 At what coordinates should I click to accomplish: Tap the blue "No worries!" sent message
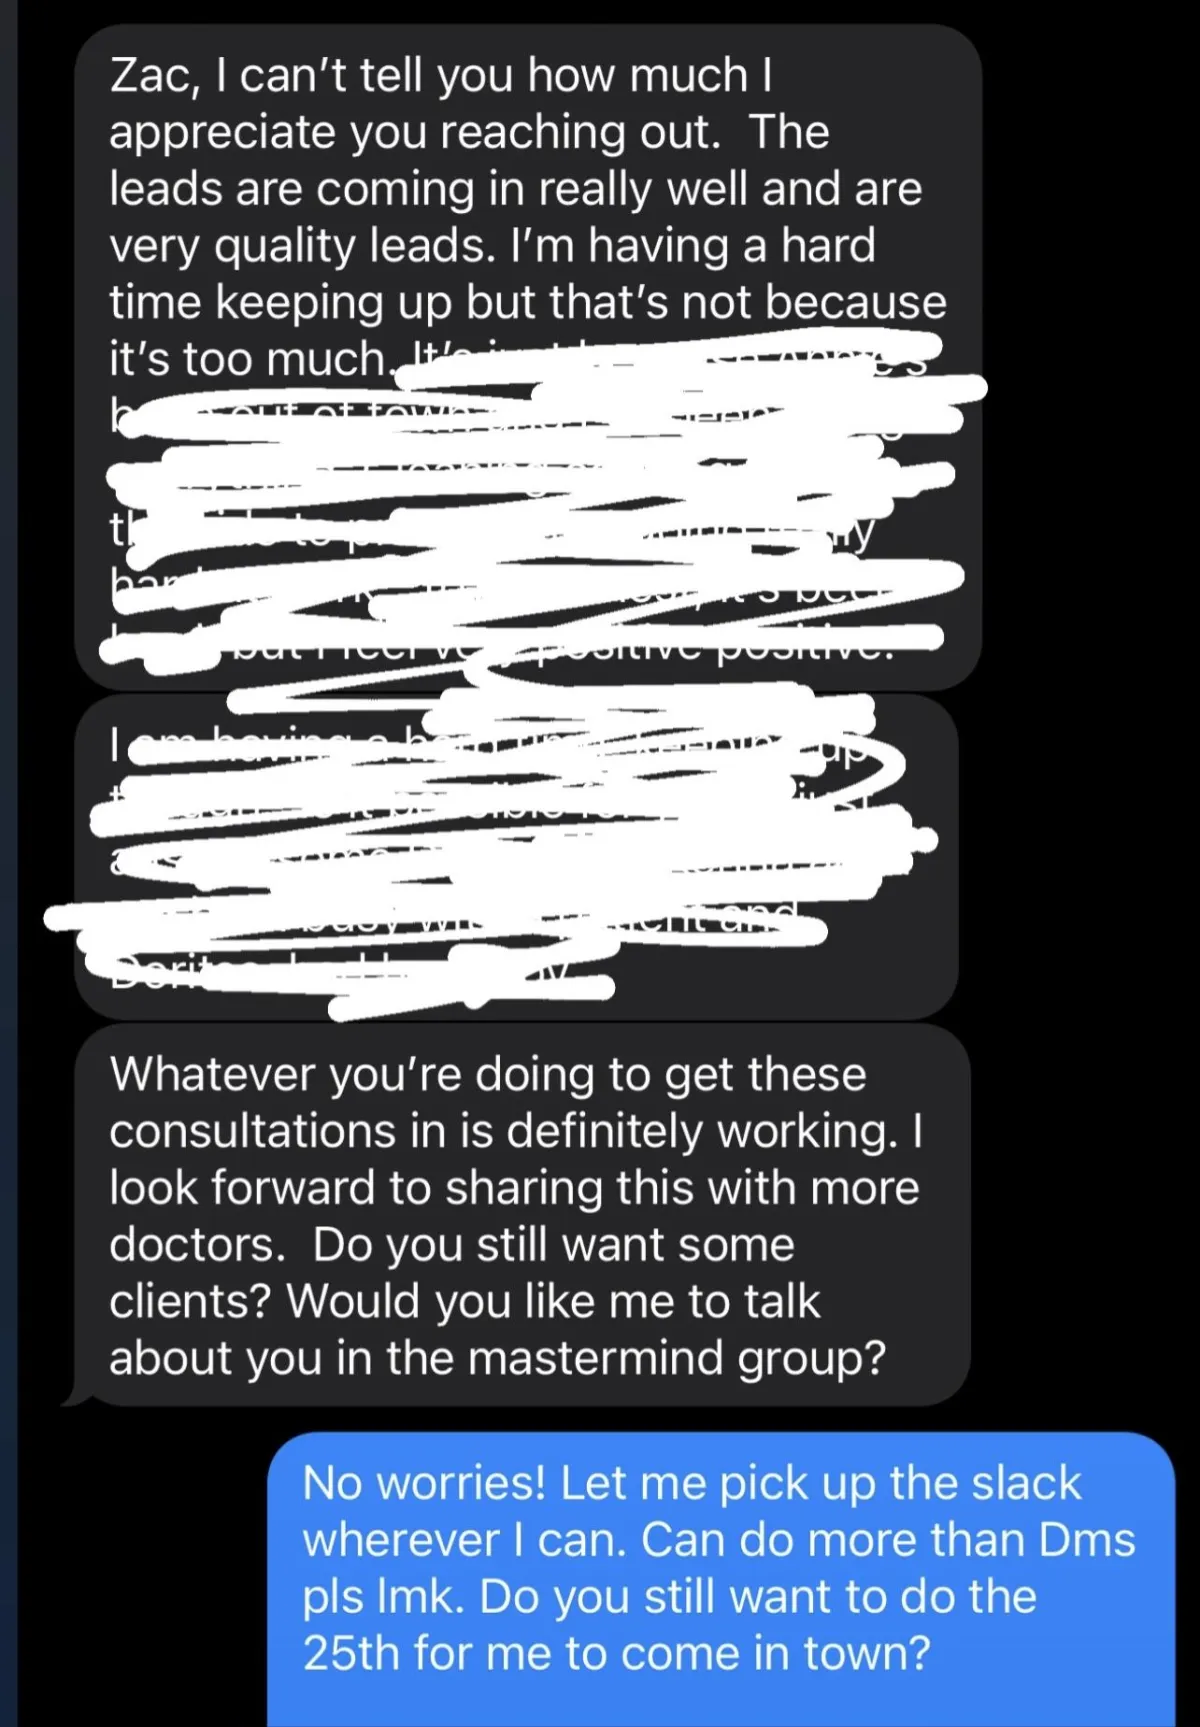722,1580
